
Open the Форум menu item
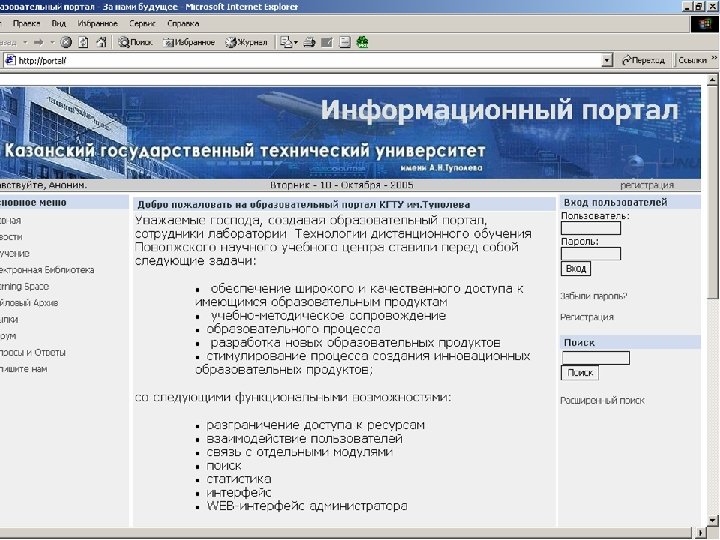(7, 336)
